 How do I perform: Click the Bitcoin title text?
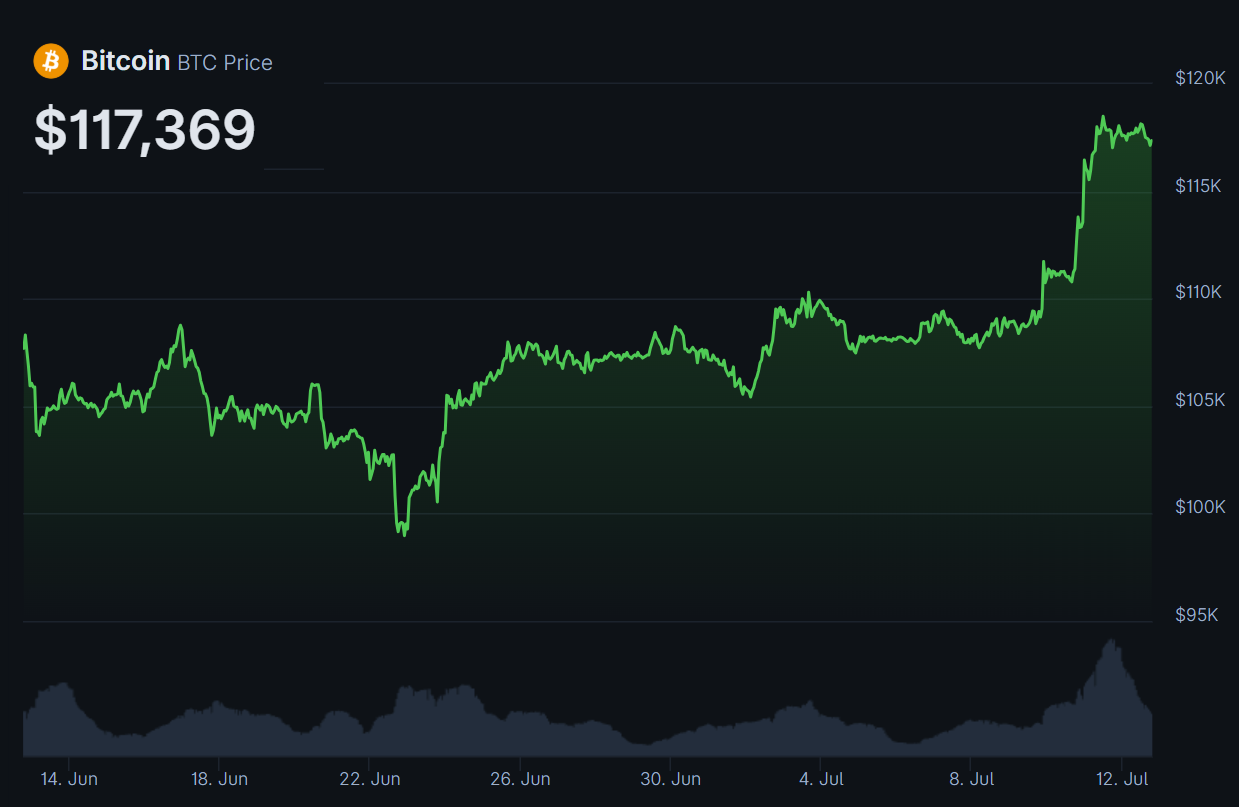125,61
